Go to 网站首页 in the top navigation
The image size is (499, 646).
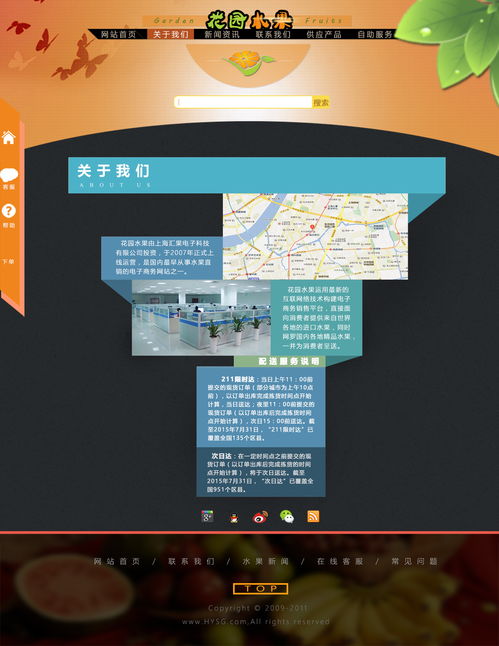click(119, 34)
